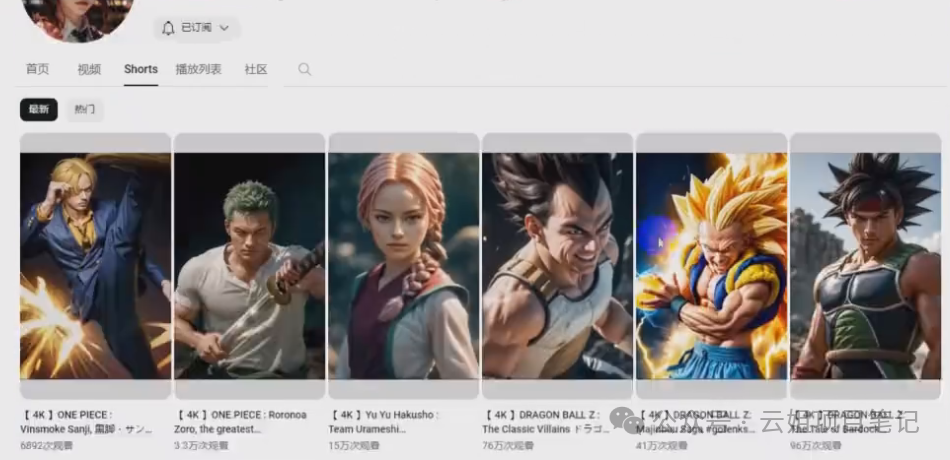Click the Tale of Bardock title
The image size is (950, 460).
847,422
